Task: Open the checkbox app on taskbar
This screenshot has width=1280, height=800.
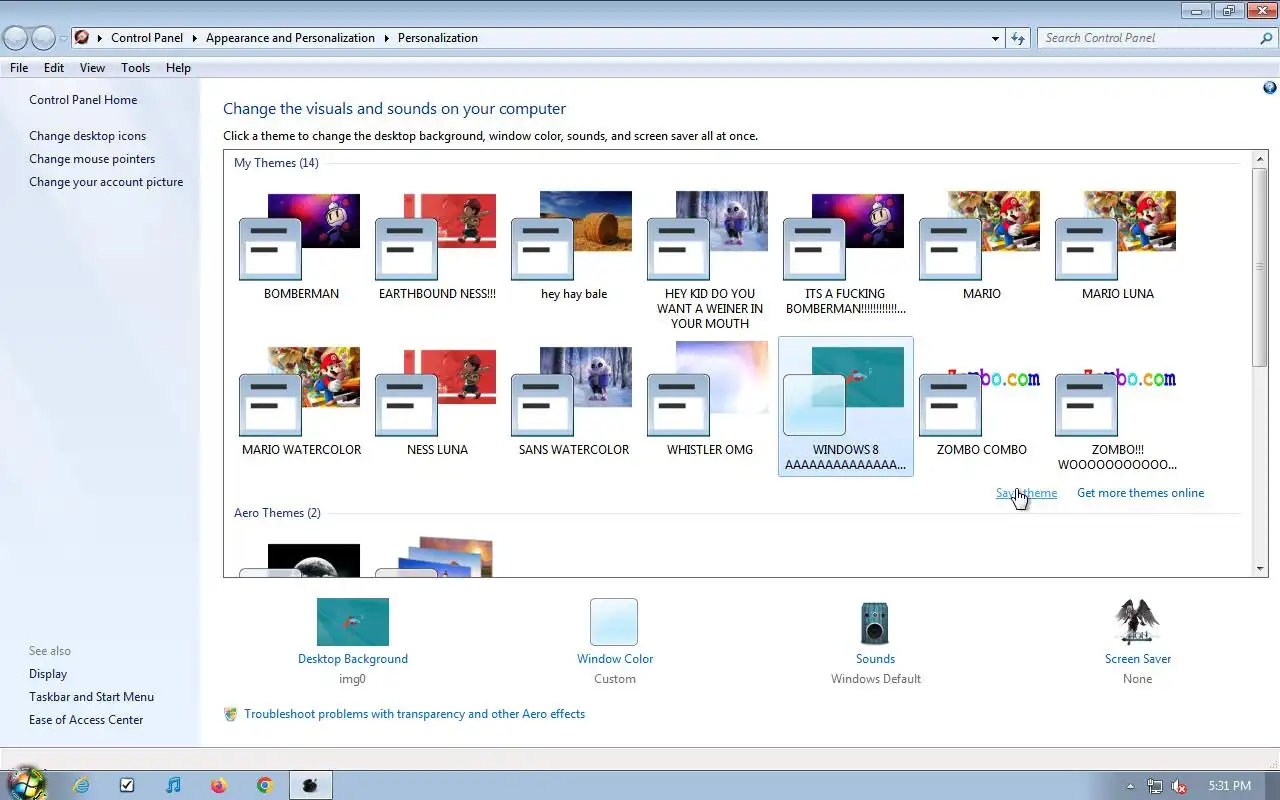Action: coord(127,785)
